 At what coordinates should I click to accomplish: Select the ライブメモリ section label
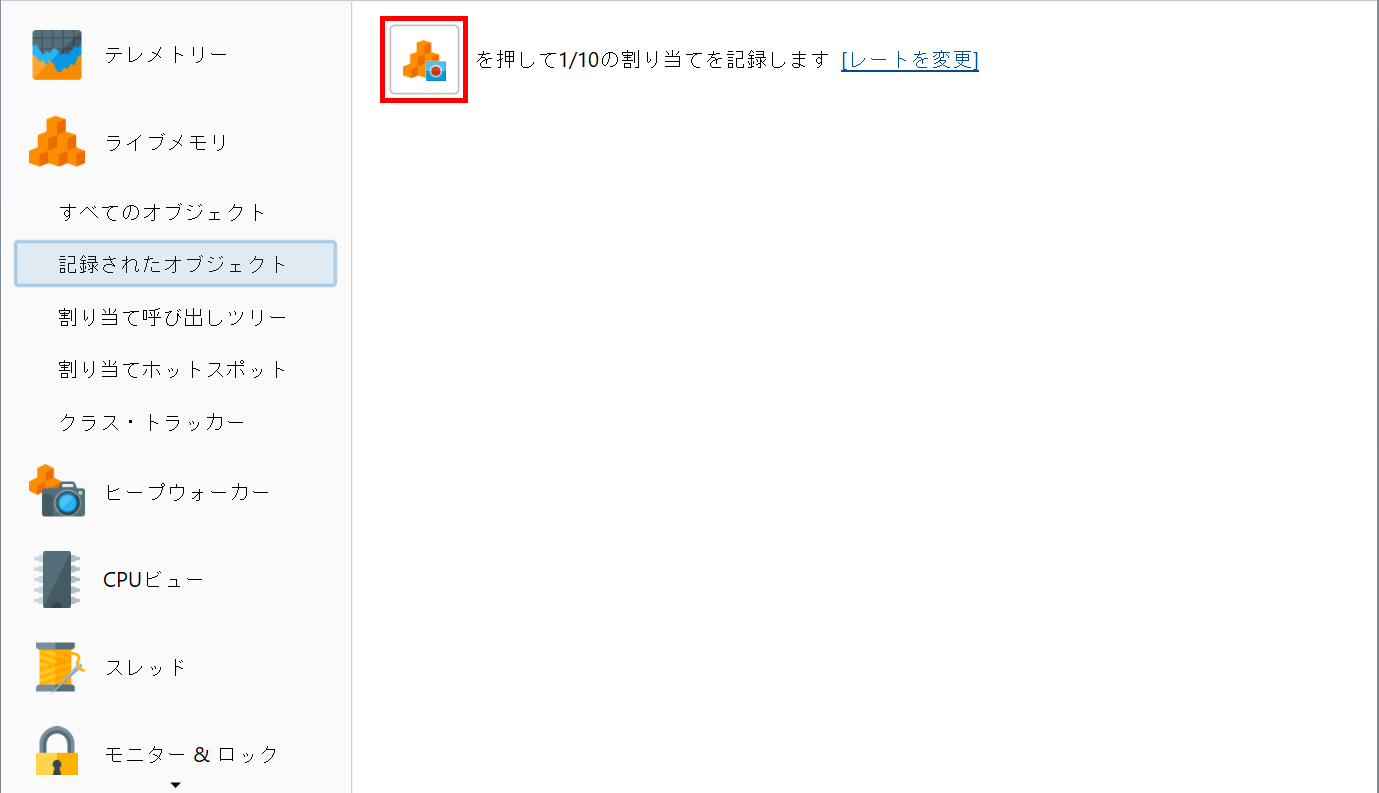pos(167,143)
